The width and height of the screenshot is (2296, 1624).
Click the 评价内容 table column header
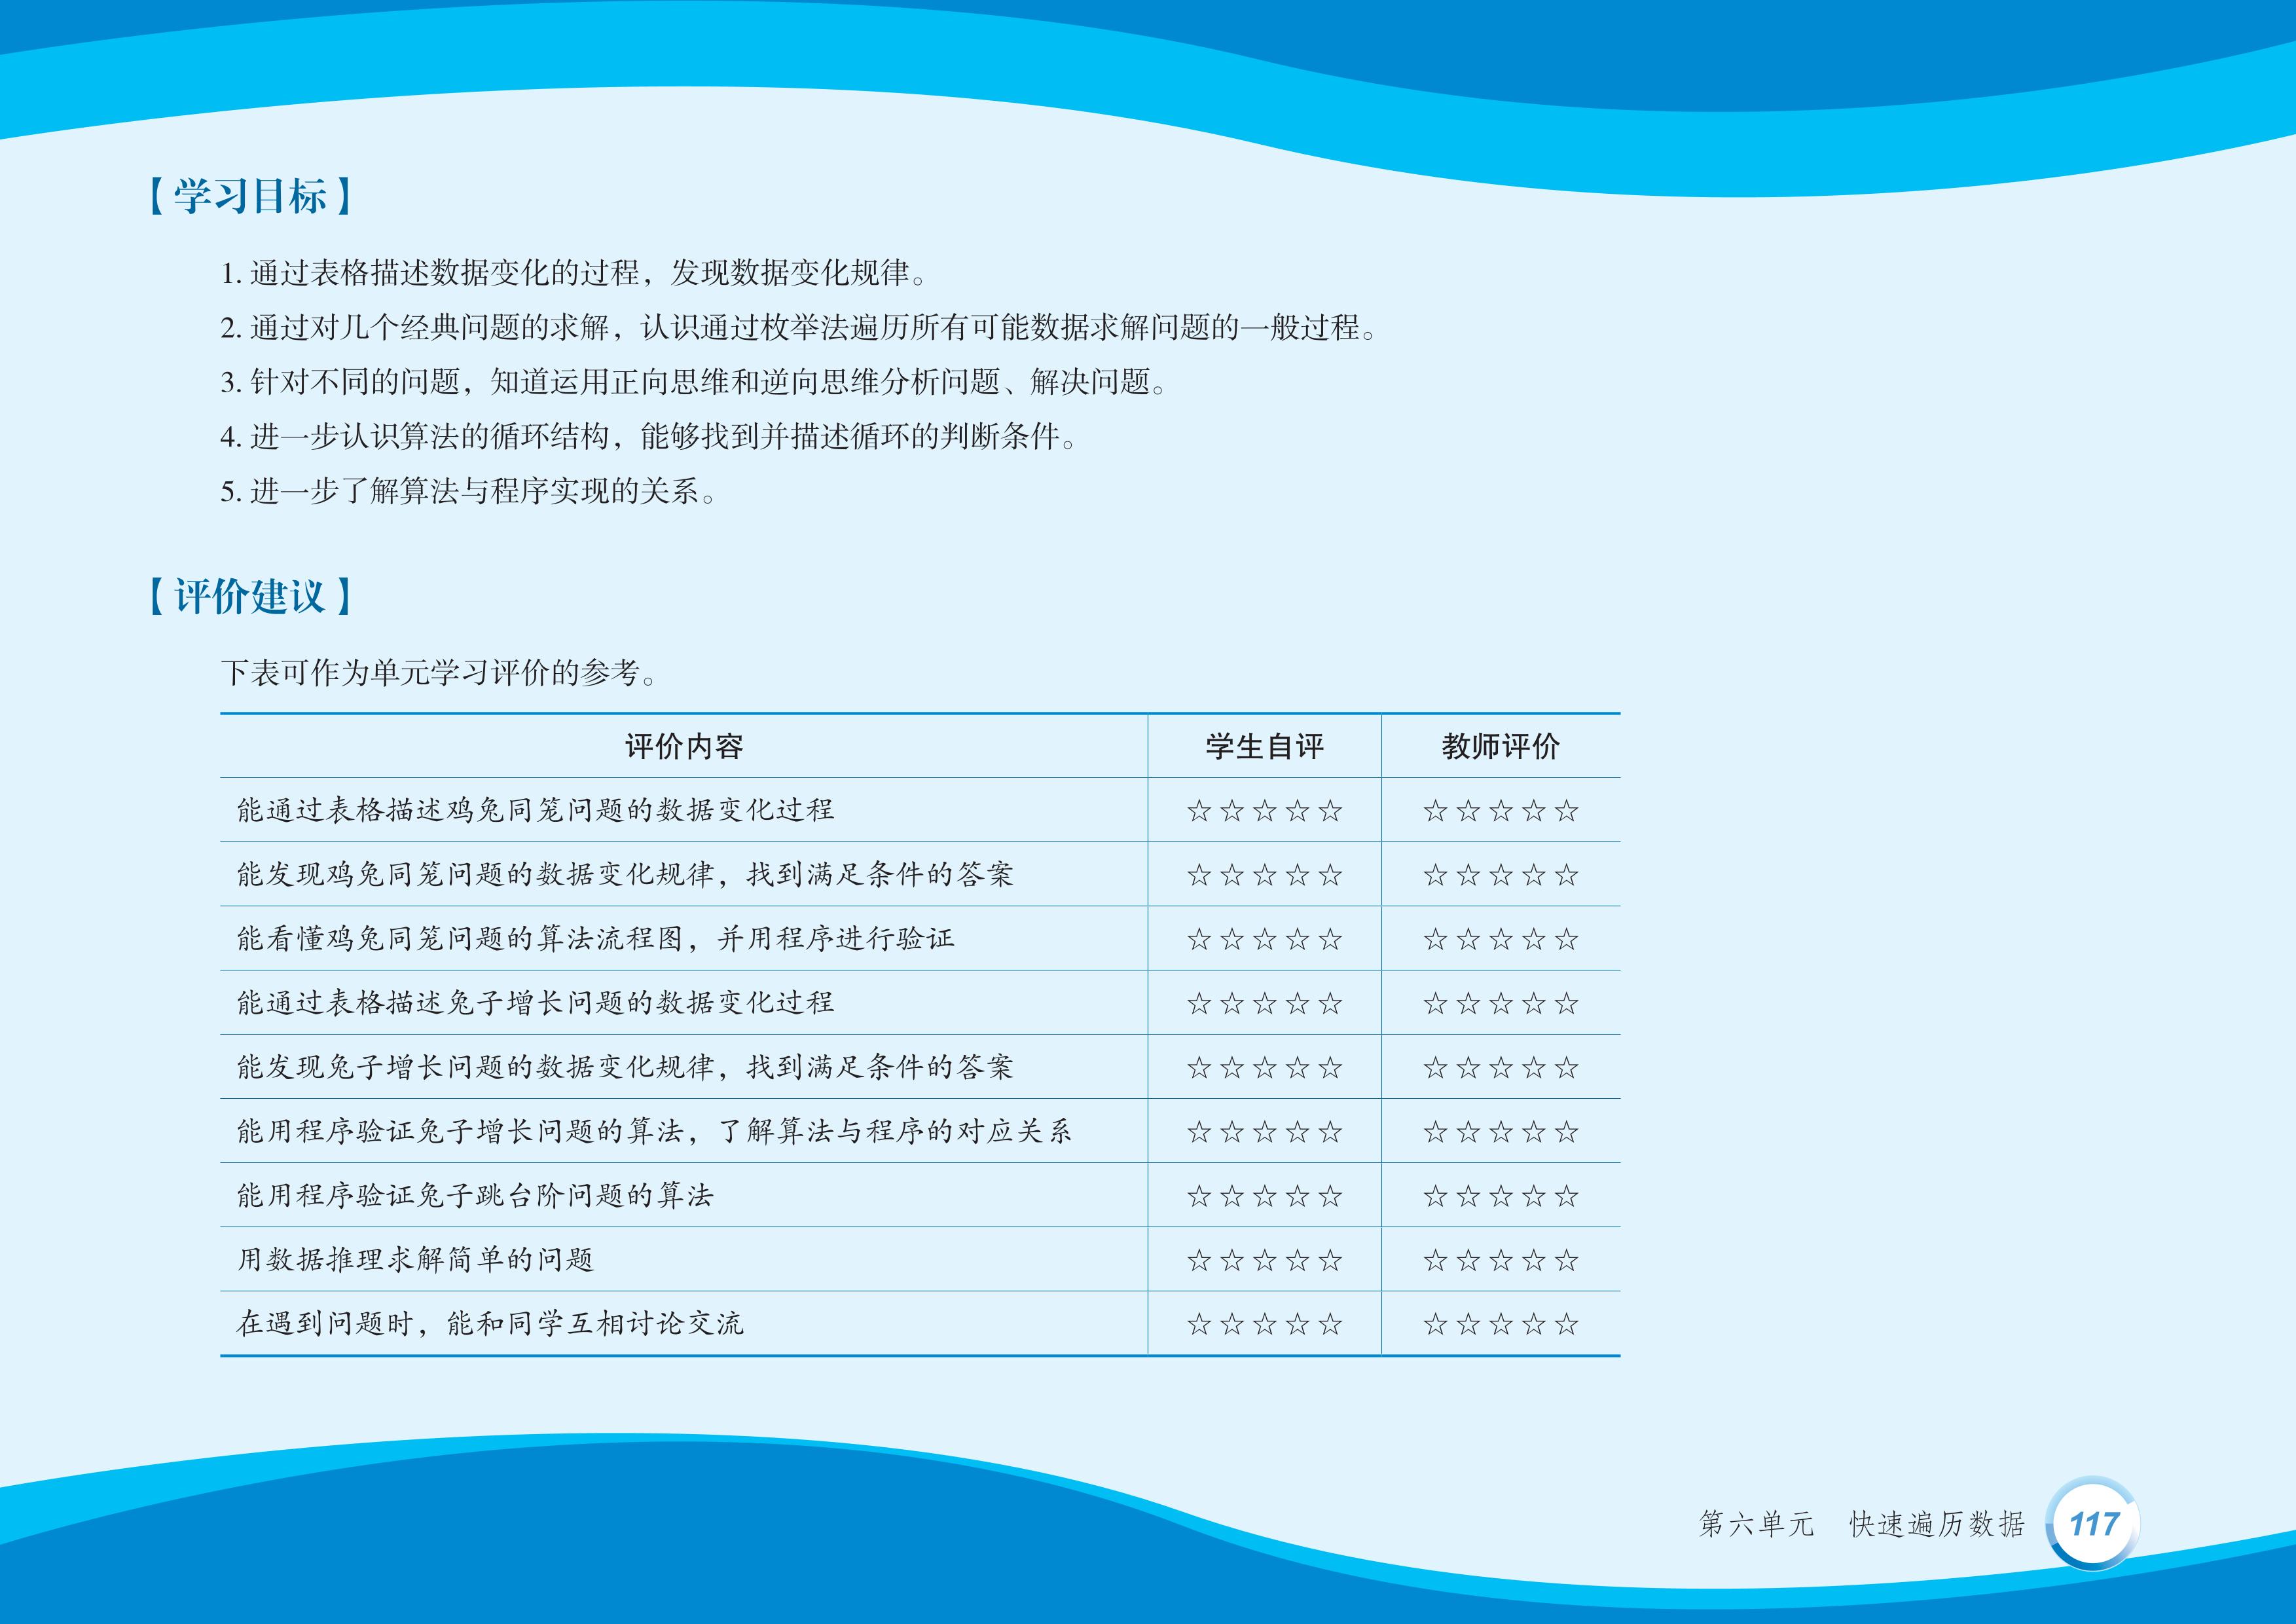684,746
